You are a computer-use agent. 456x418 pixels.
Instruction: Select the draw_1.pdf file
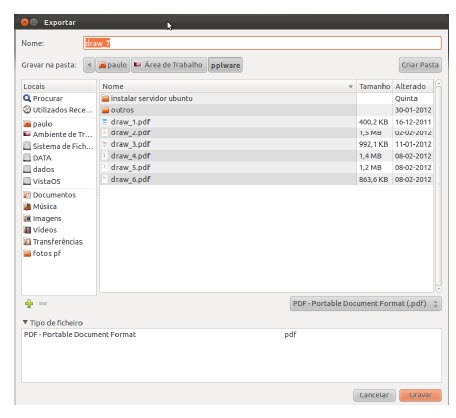[x=228, y=122]
